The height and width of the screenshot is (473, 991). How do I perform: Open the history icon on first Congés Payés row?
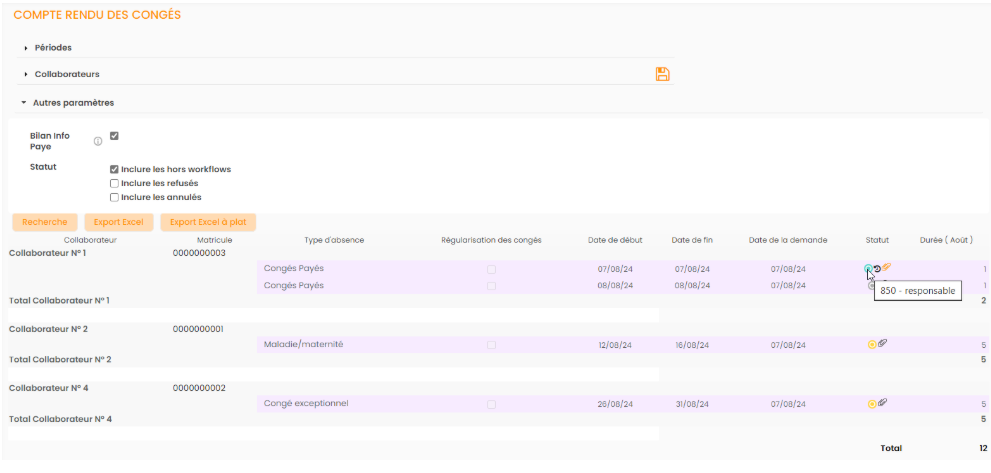(877, 268)
